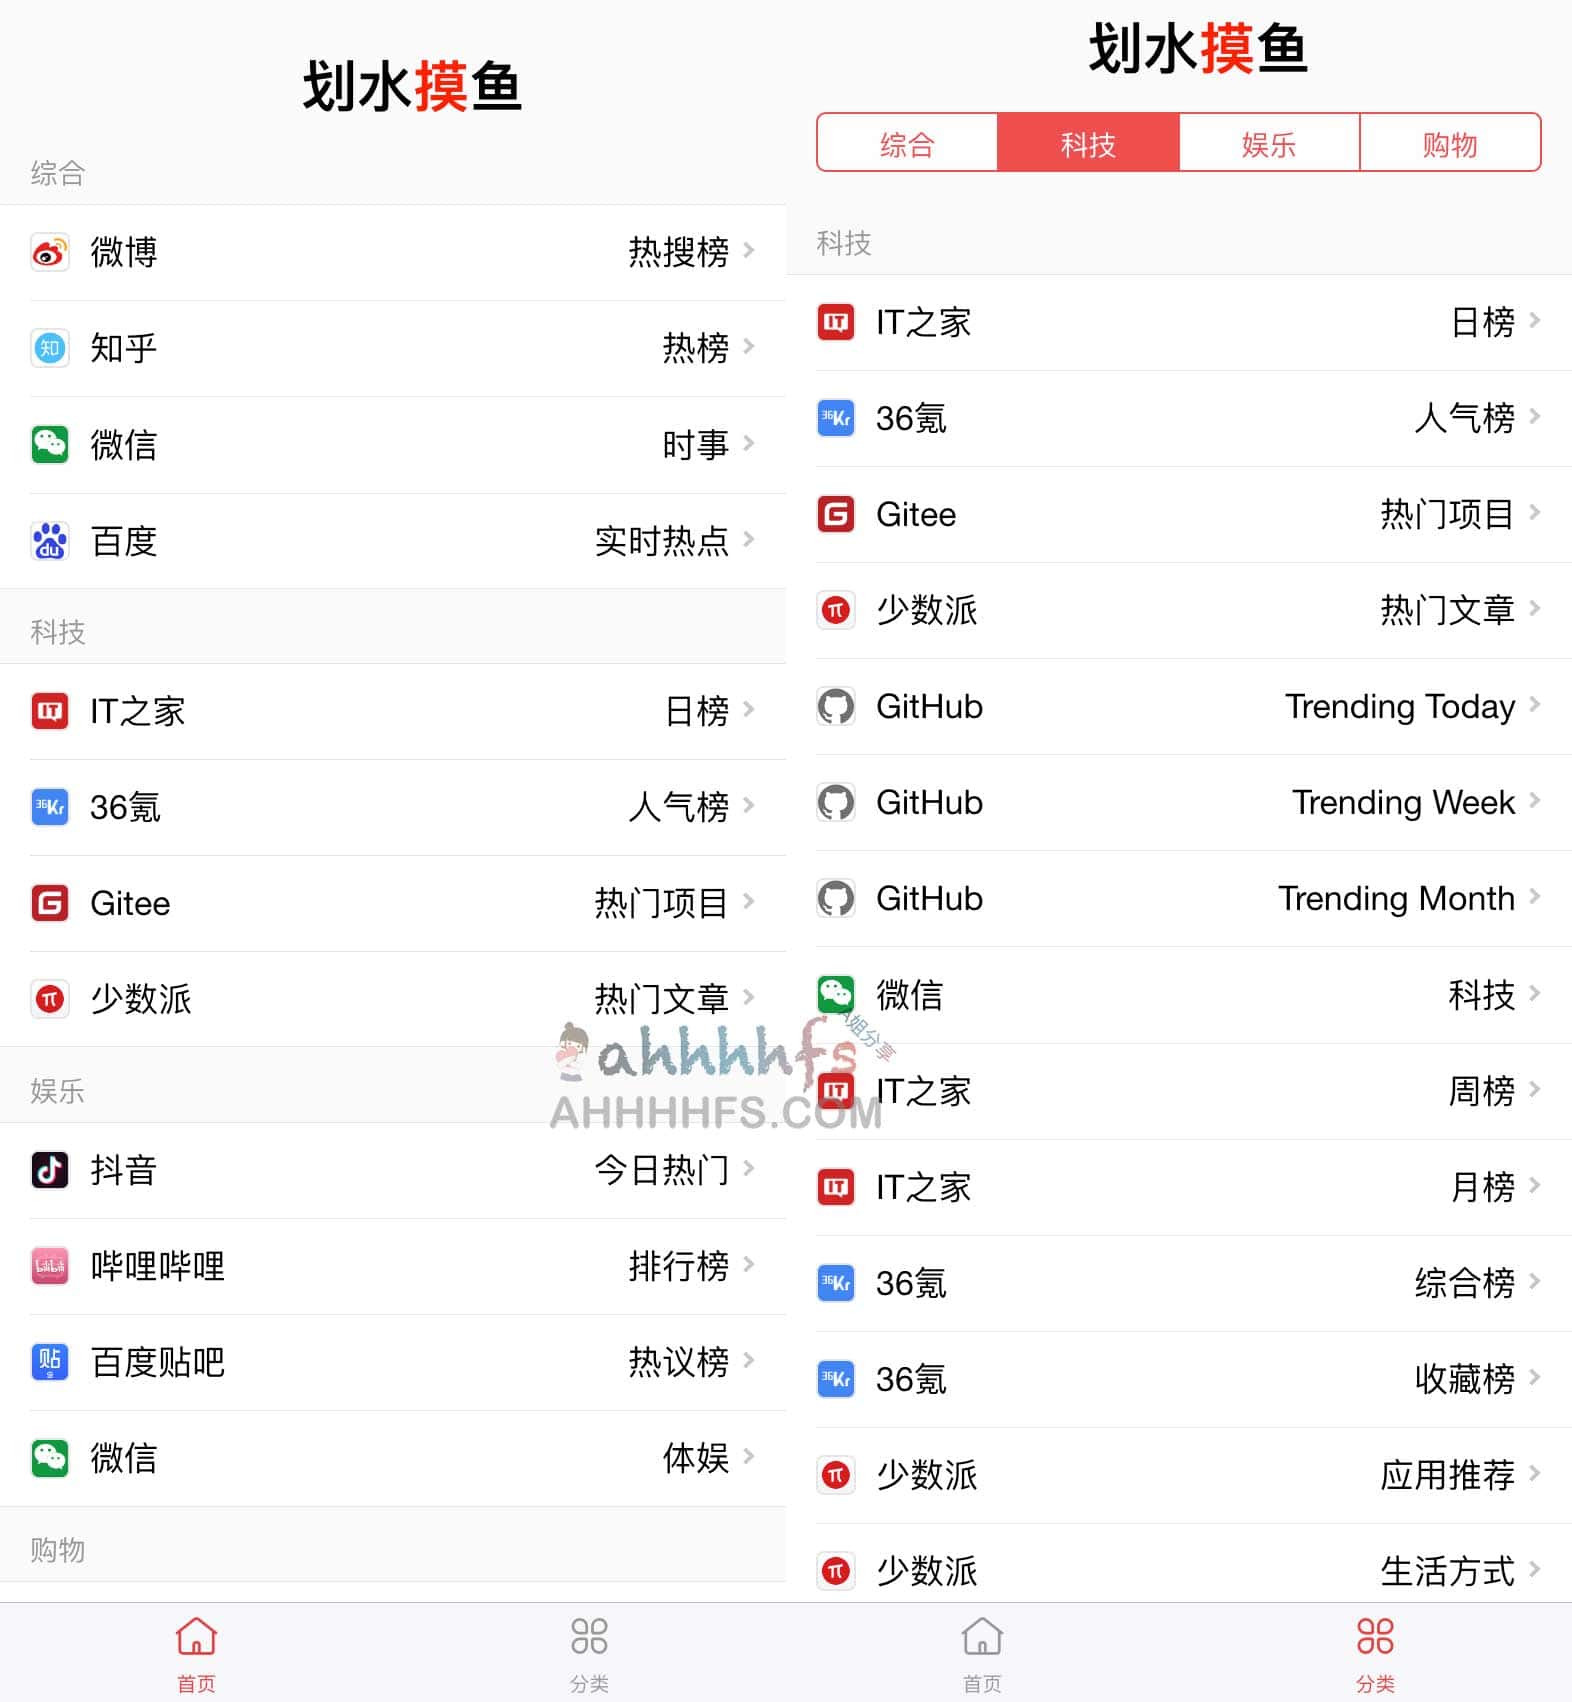Tap 首页 tab on right screen
This screenshot has width=1572, height=1702.
tap(982, 1655)
